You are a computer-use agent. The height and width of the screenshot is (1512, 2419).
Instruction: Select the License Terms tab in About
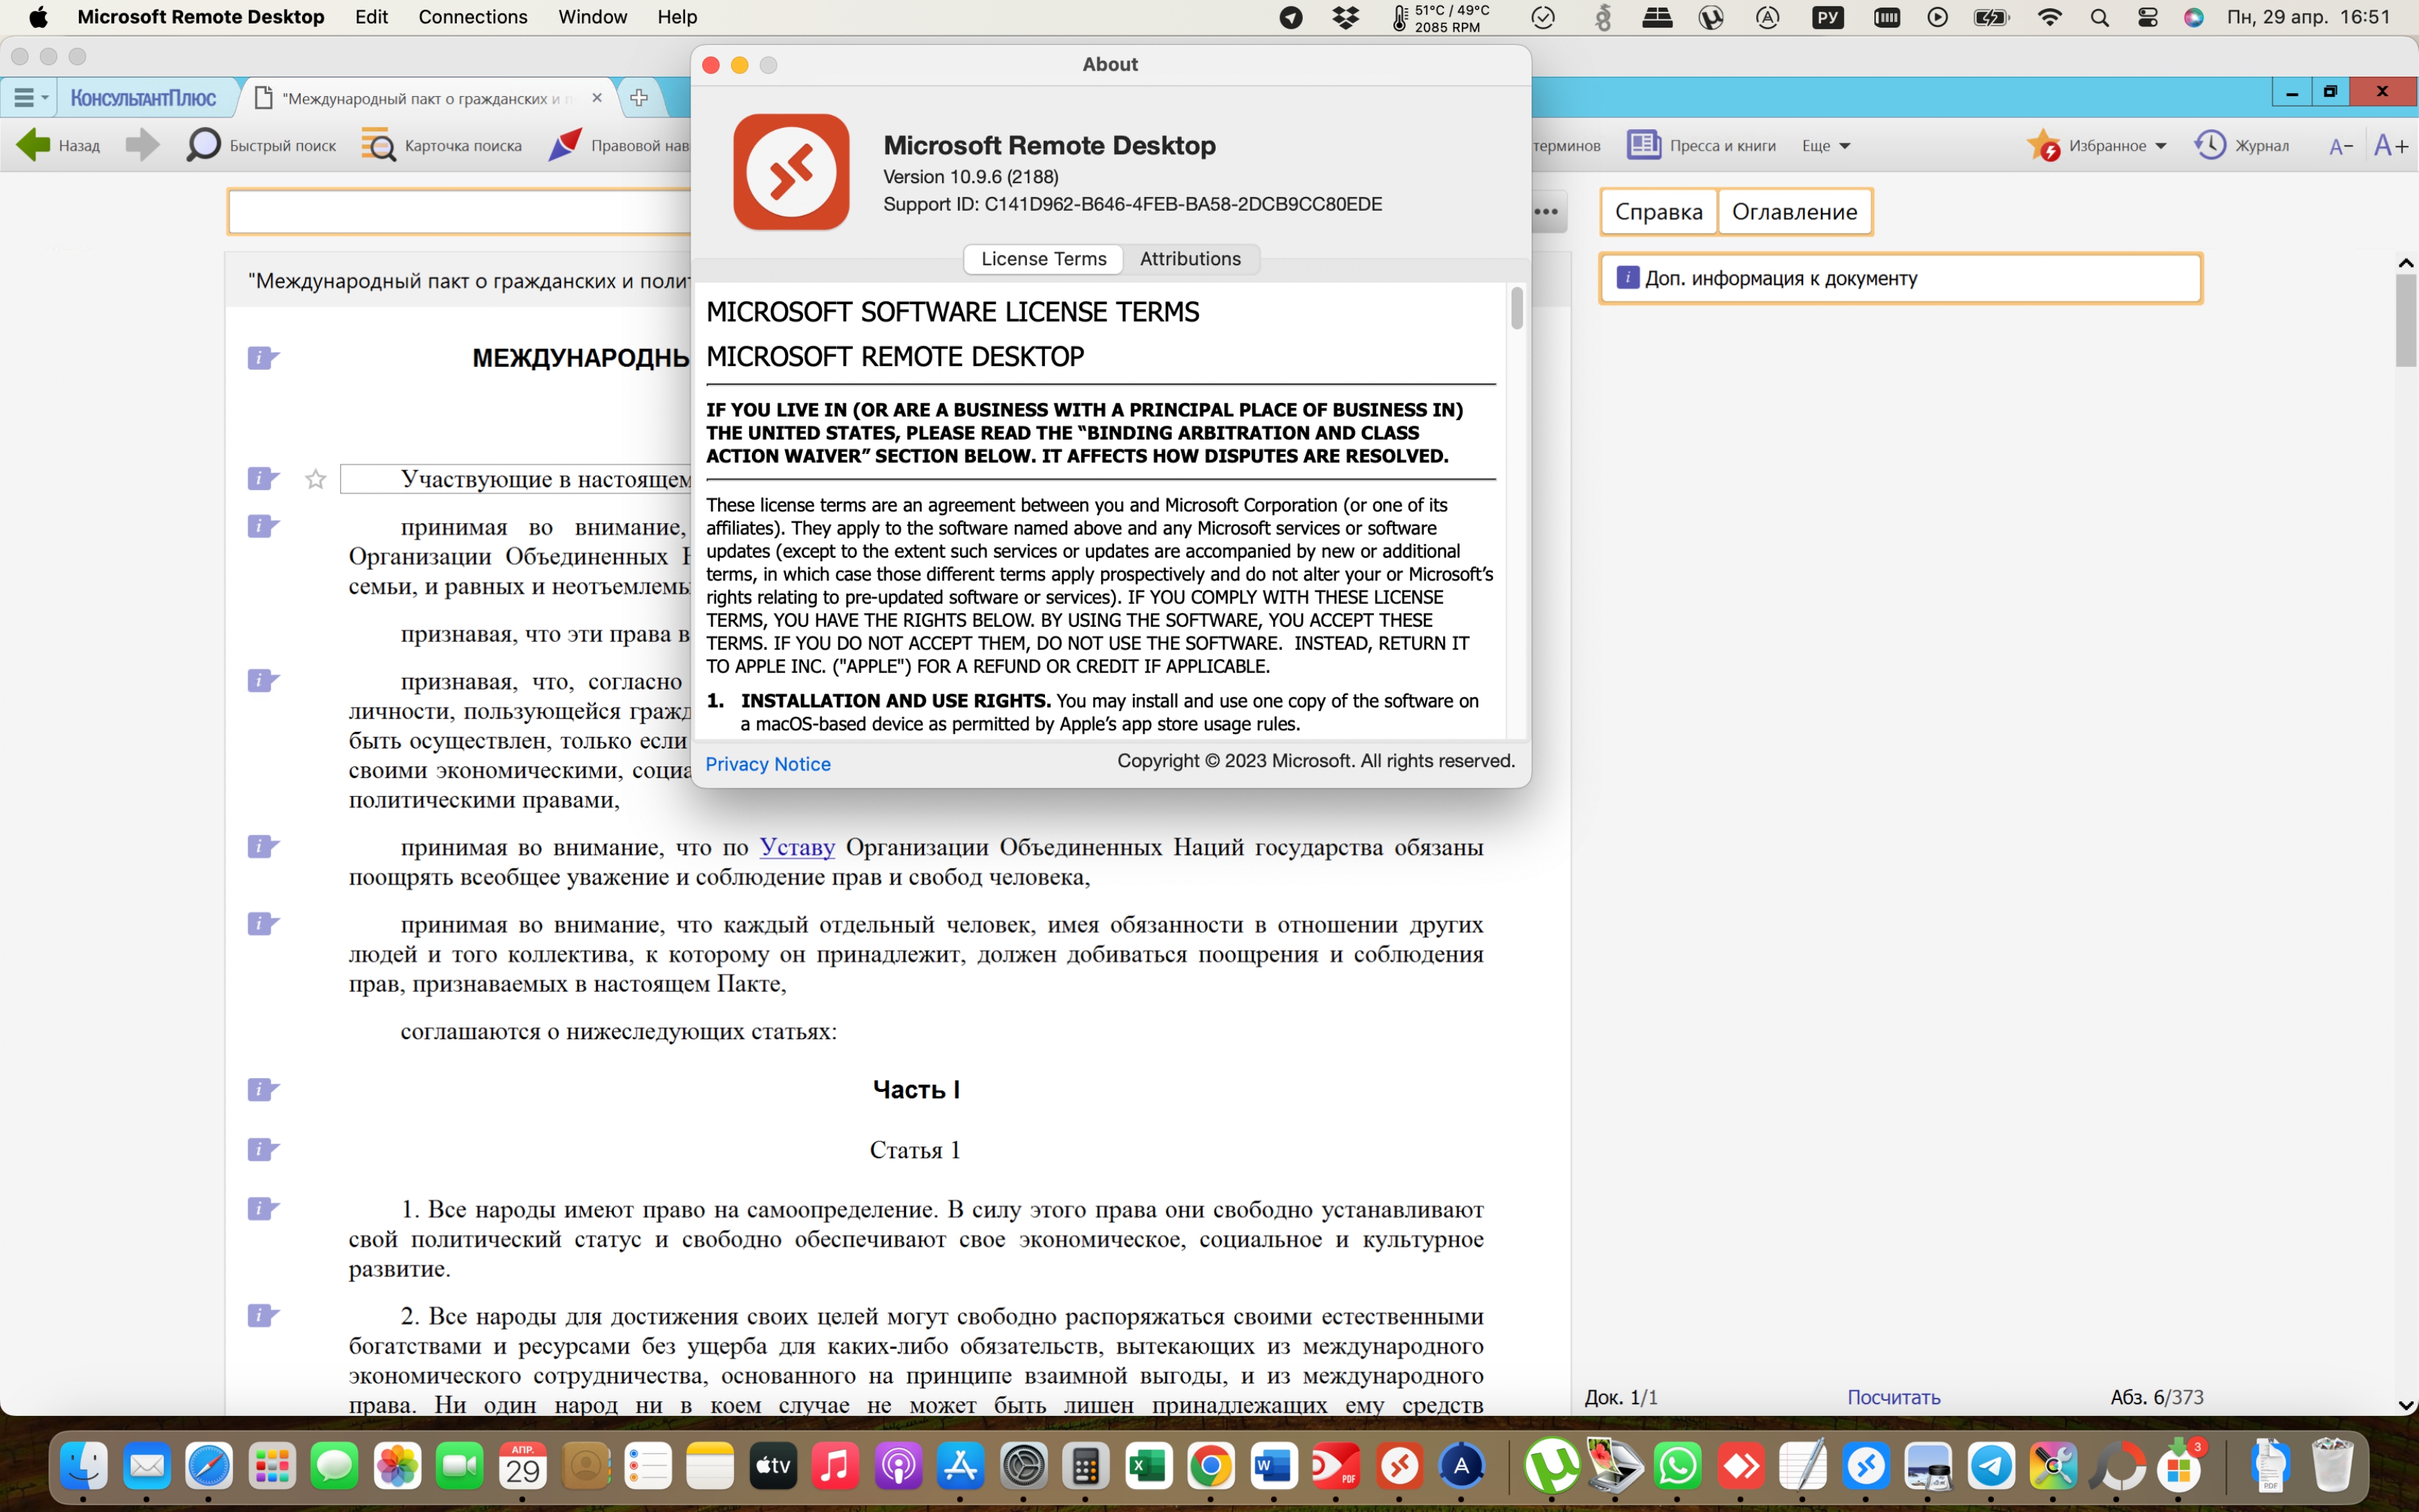coord(1043,259)
